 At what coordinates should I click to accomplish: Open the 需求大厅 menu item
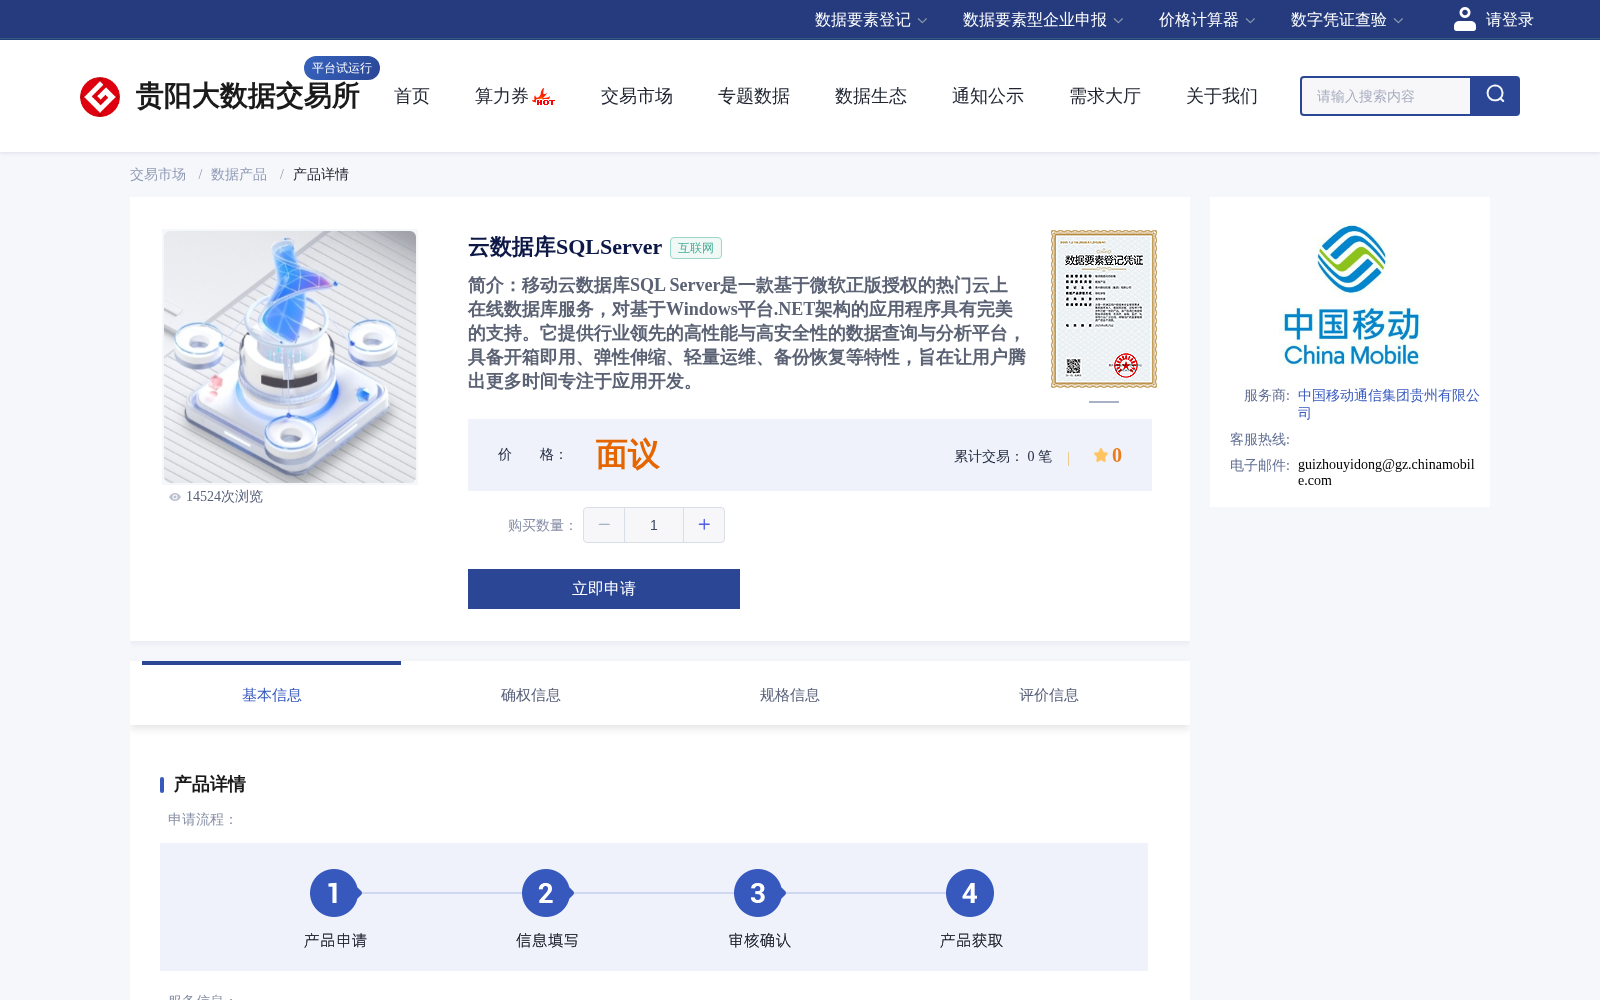(1105, 96)
